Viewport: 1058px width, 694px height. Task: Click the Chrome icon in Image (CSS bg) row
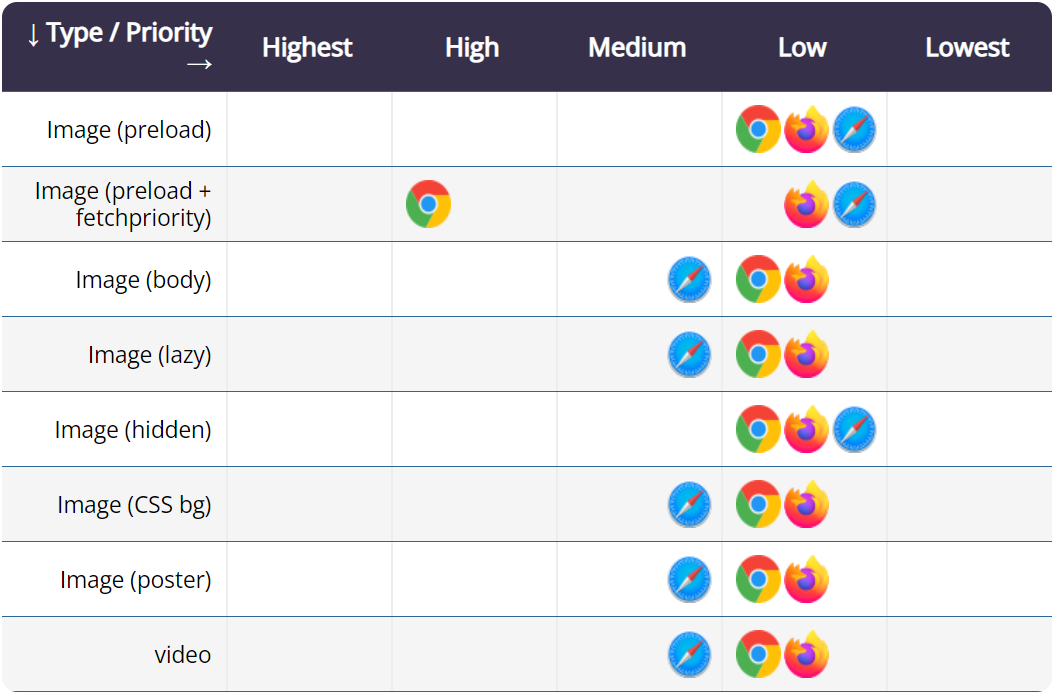pos(758,505)
